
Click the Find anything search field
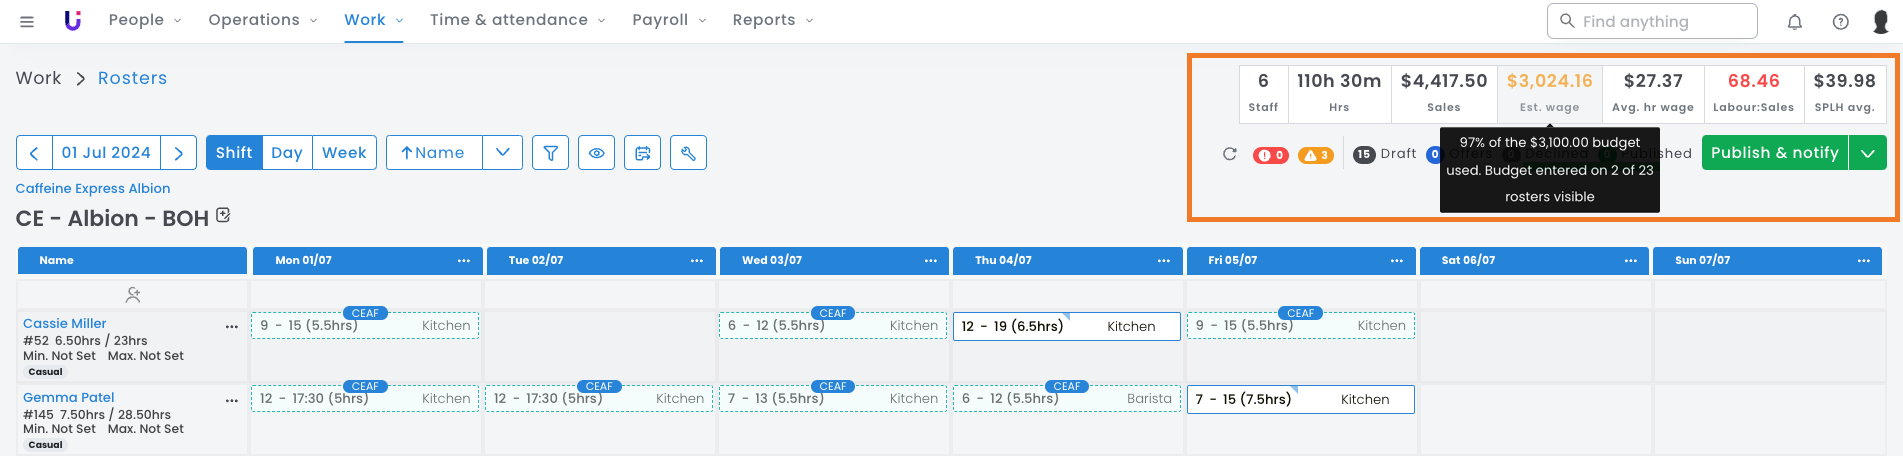(1652, 21)
